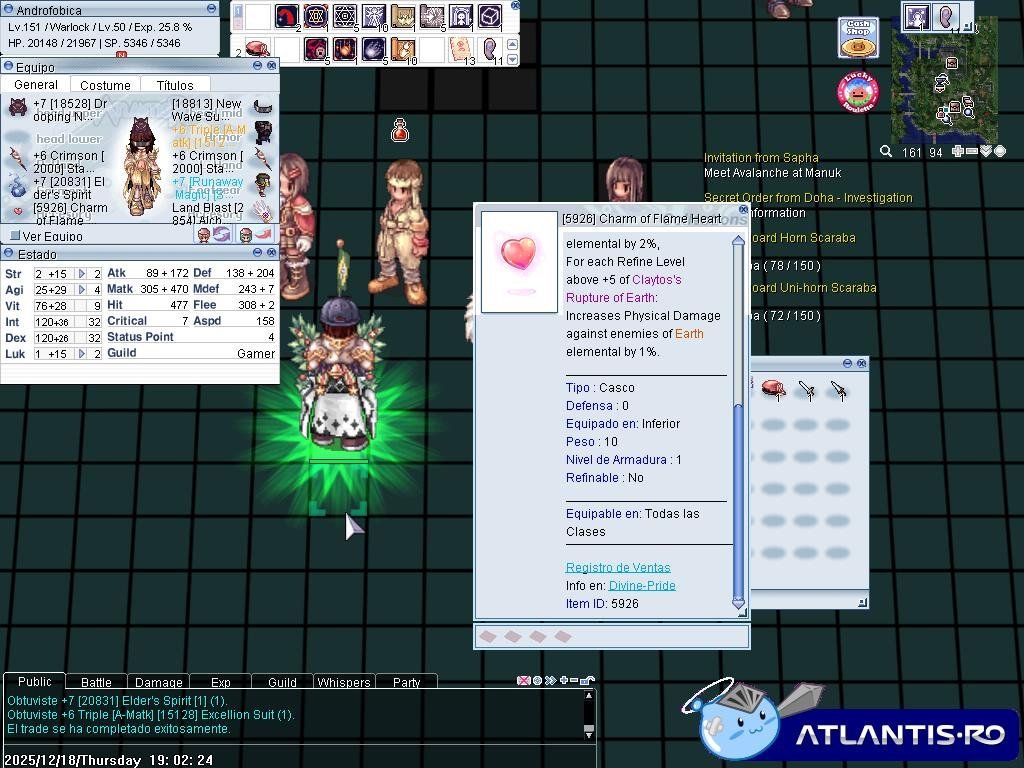Click the swap equipment arrows icon
This screenshot has height=768, width=1024.
click(x=222, y=234)
